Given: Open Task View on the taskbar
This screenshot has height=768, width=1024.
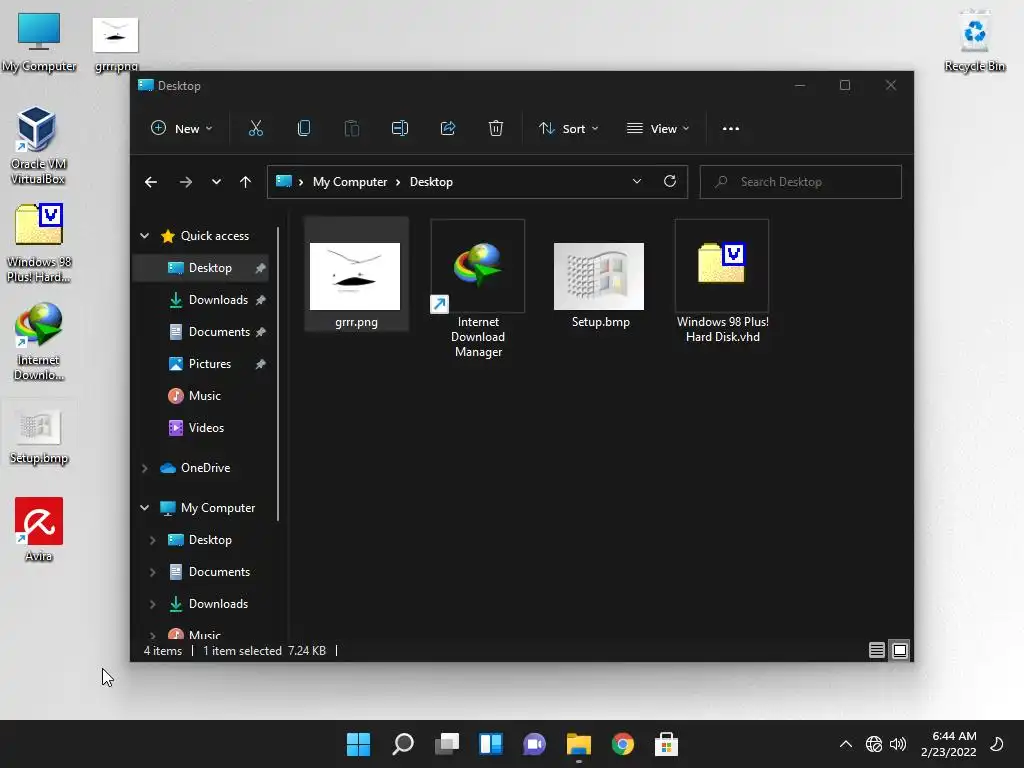Looking at the screenshot, I should pyautogui.click(x=447, y=744).
